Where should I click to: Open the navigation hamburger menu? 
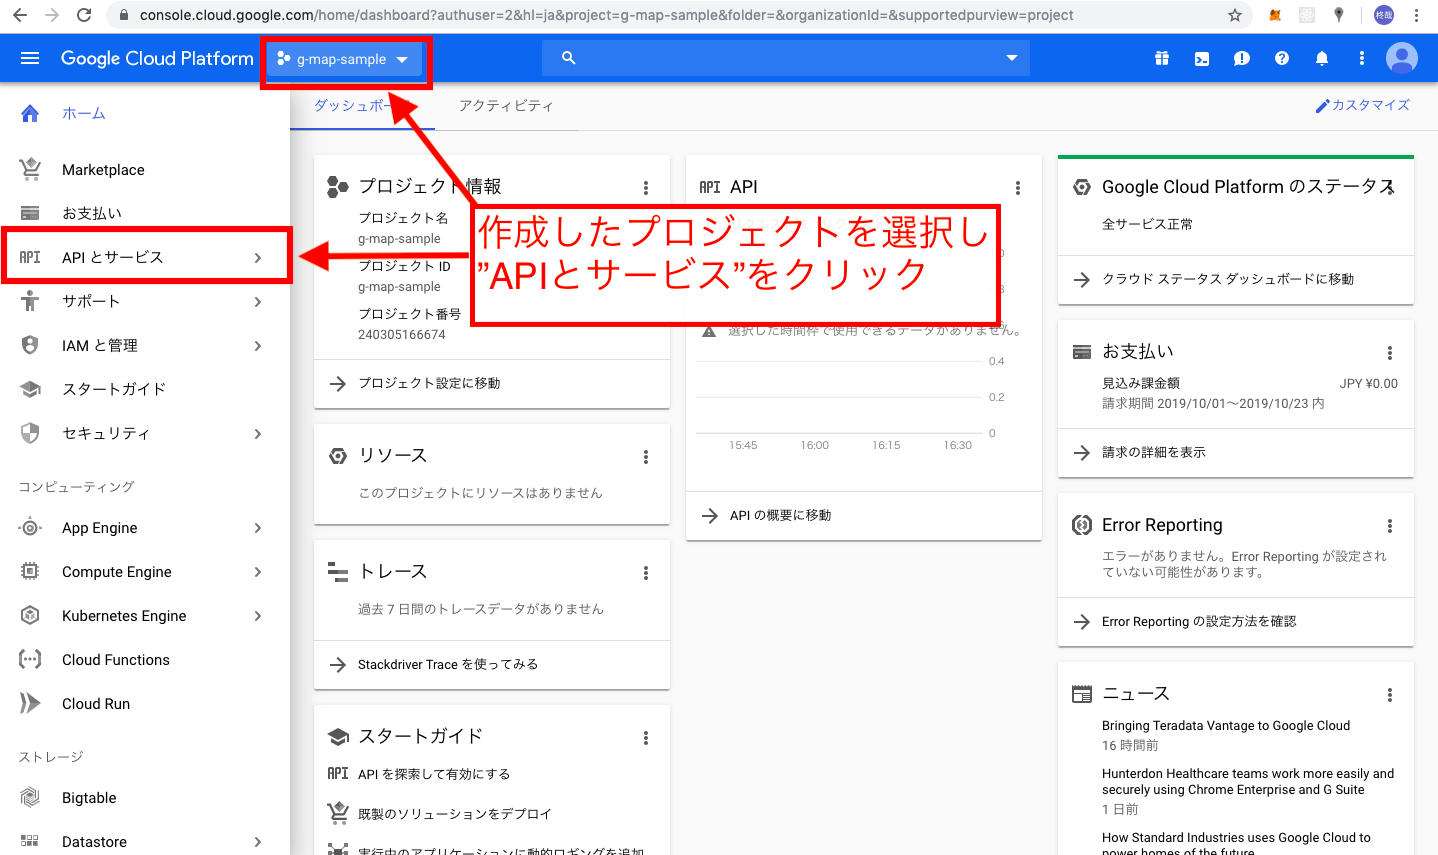[x=29, y=57]
